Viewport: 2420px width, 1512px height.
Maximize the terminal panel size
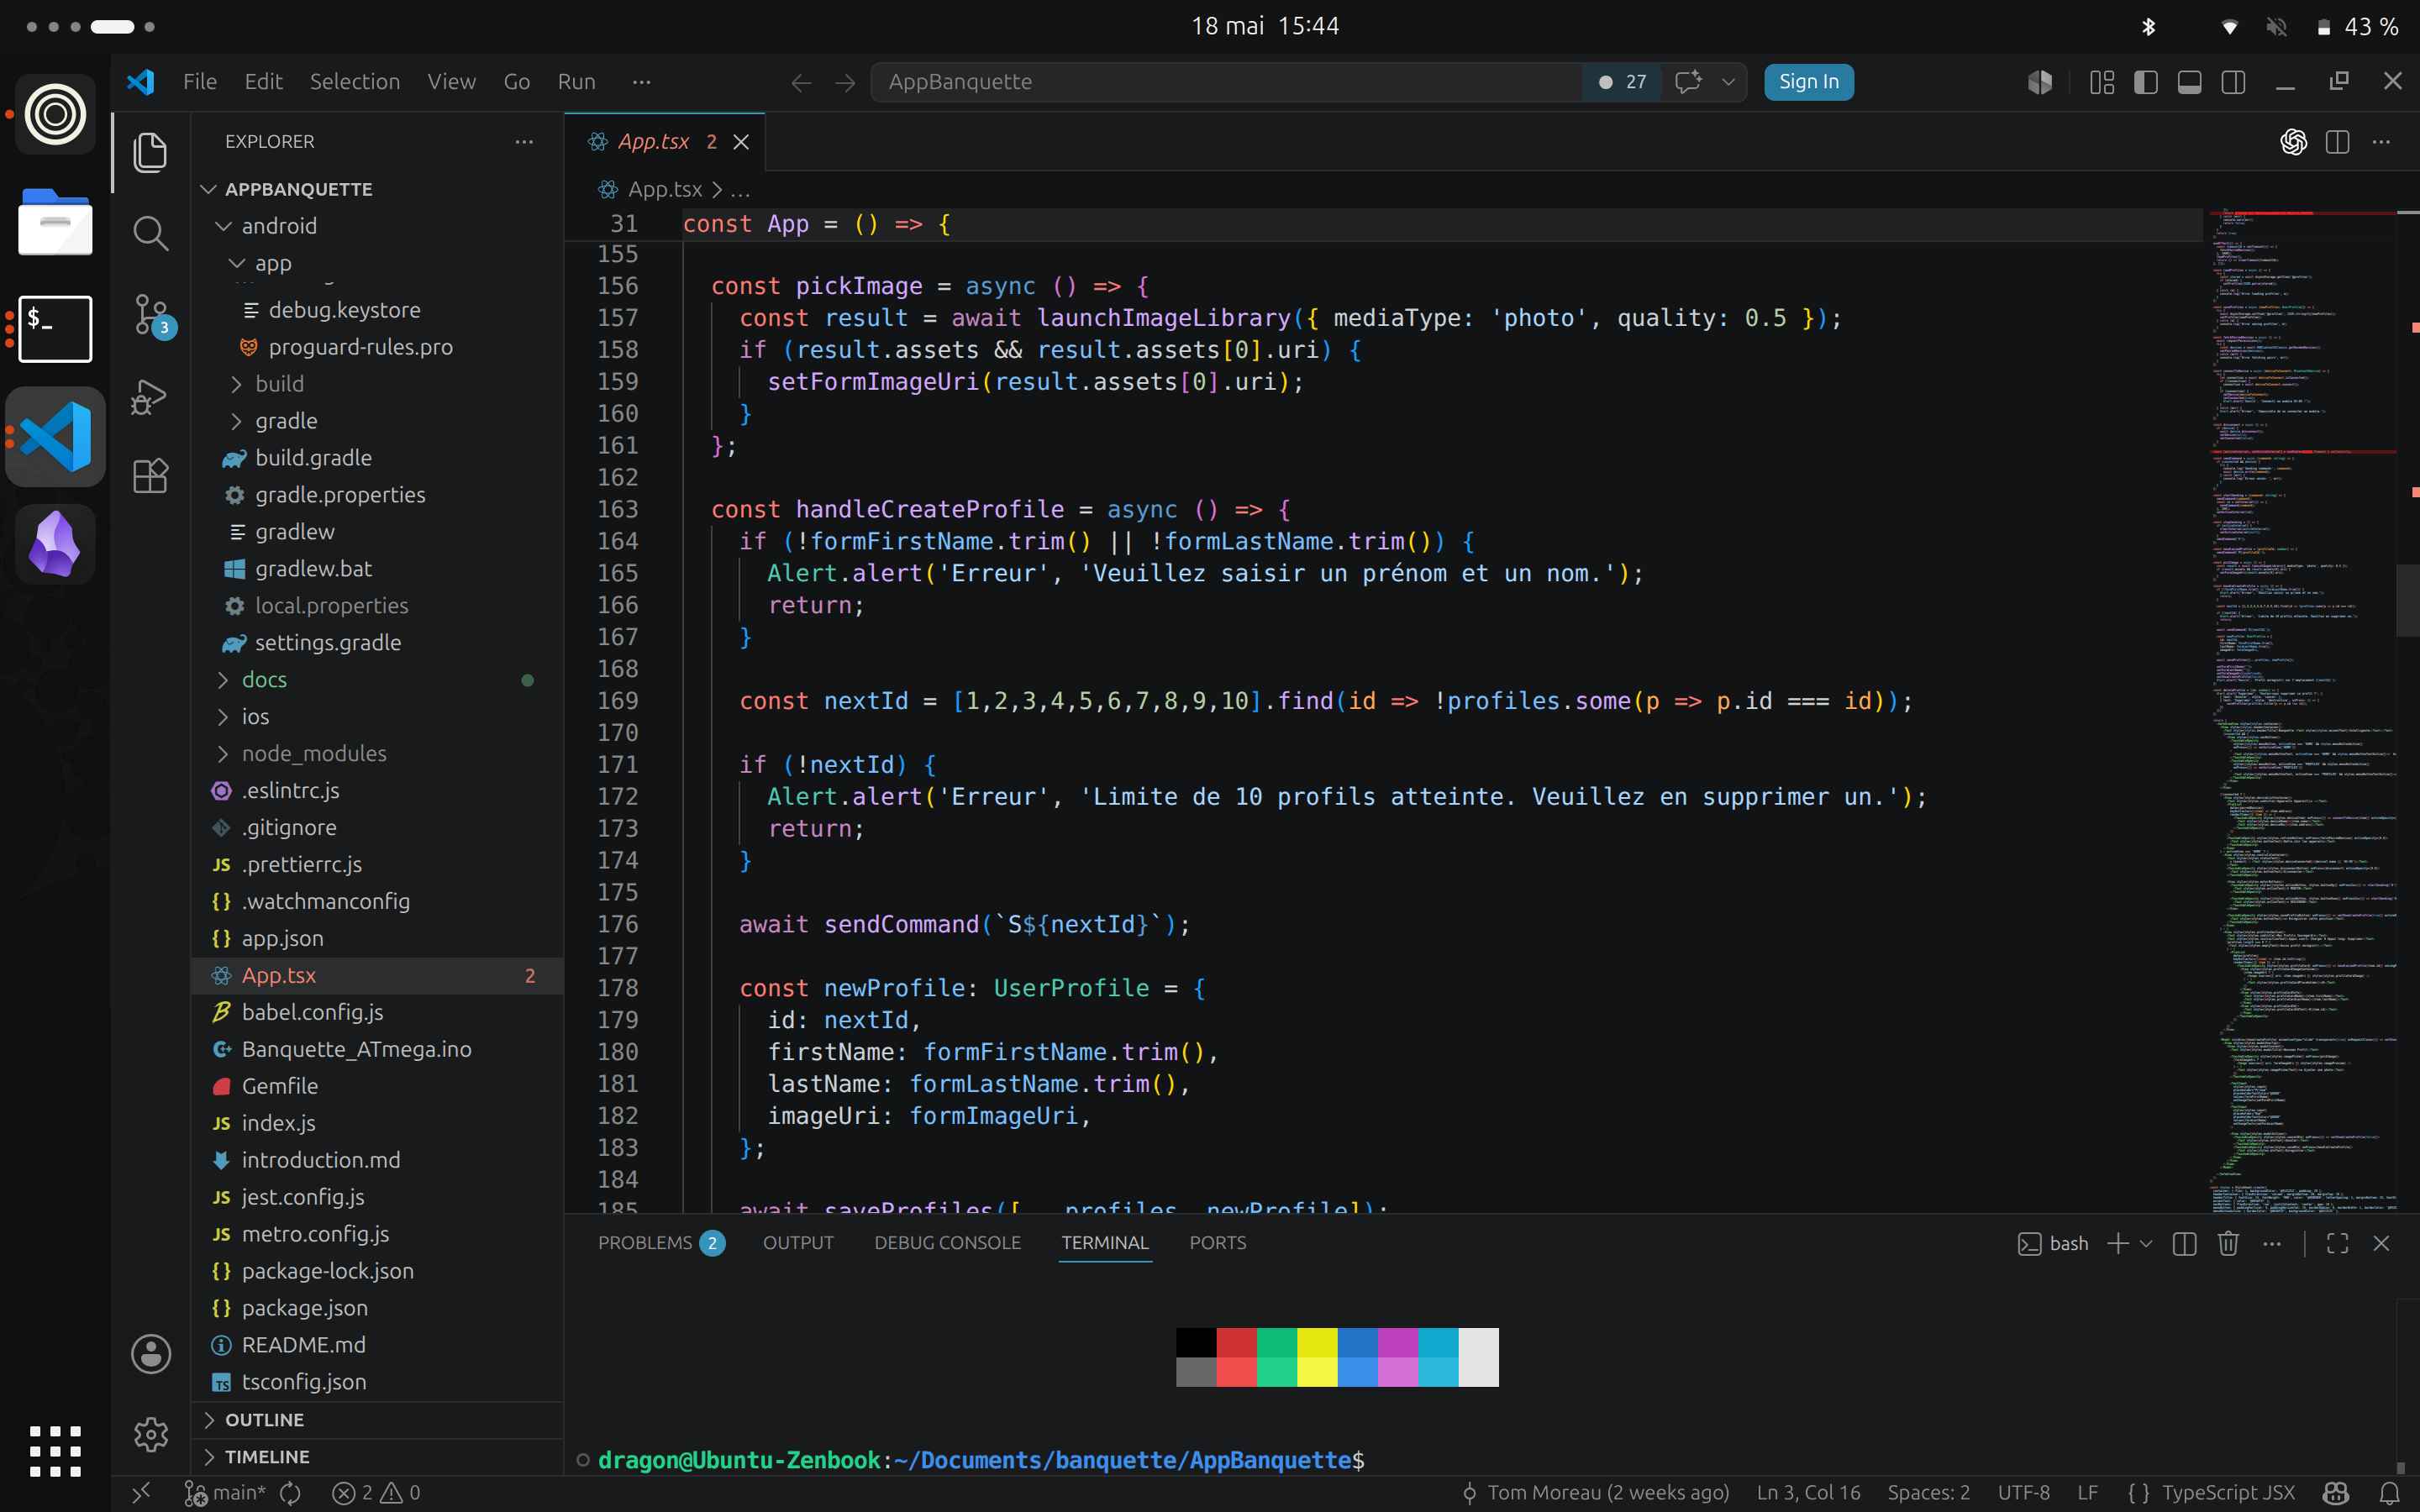[2337, 1243]
